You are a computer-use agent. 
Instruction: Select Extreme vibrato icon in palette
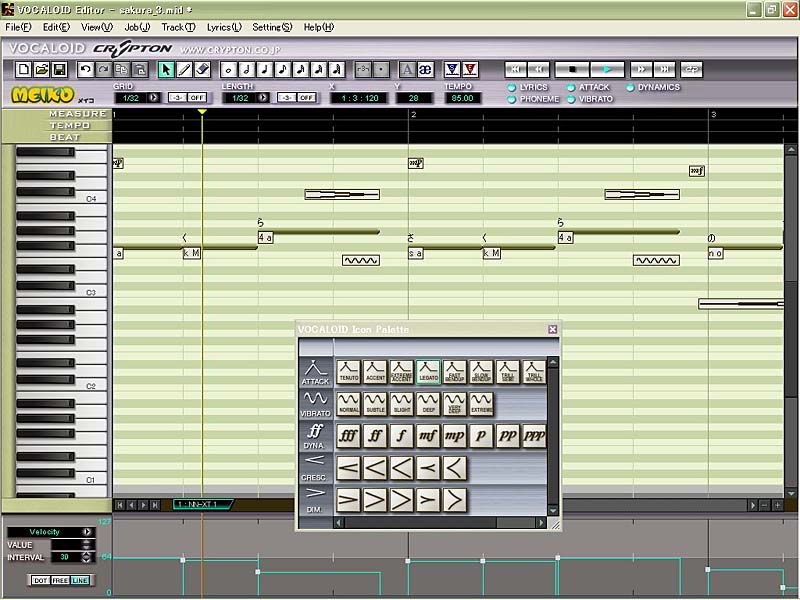[482, 404]
